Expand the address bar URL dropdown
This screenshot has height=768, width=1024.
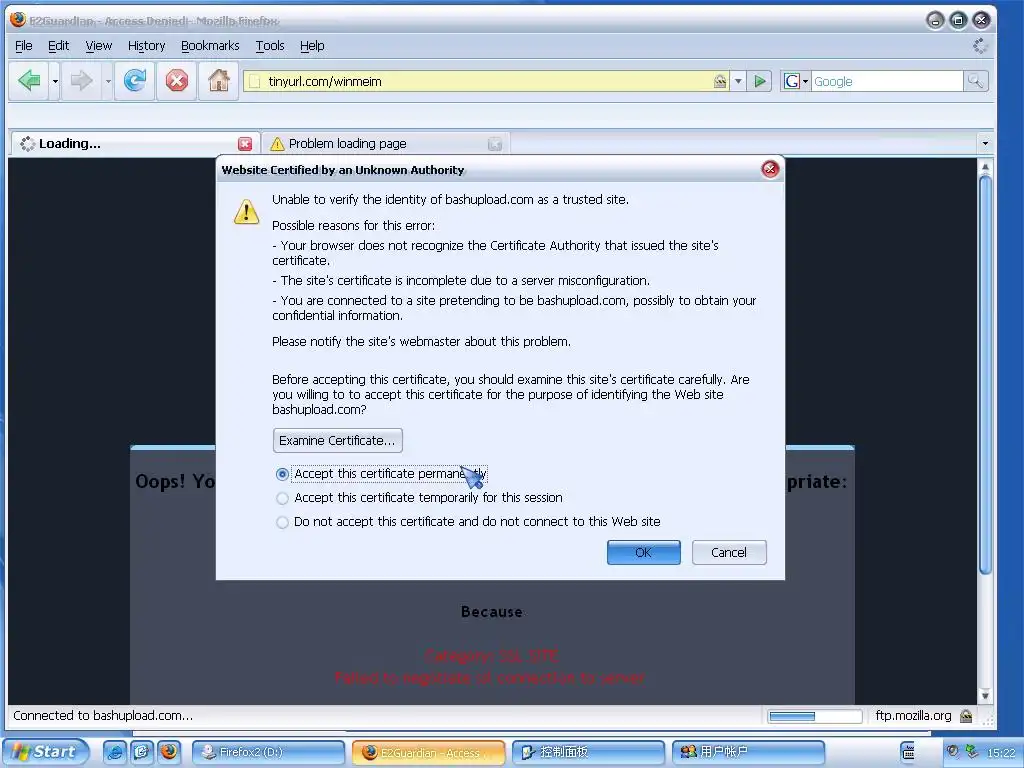738,82
